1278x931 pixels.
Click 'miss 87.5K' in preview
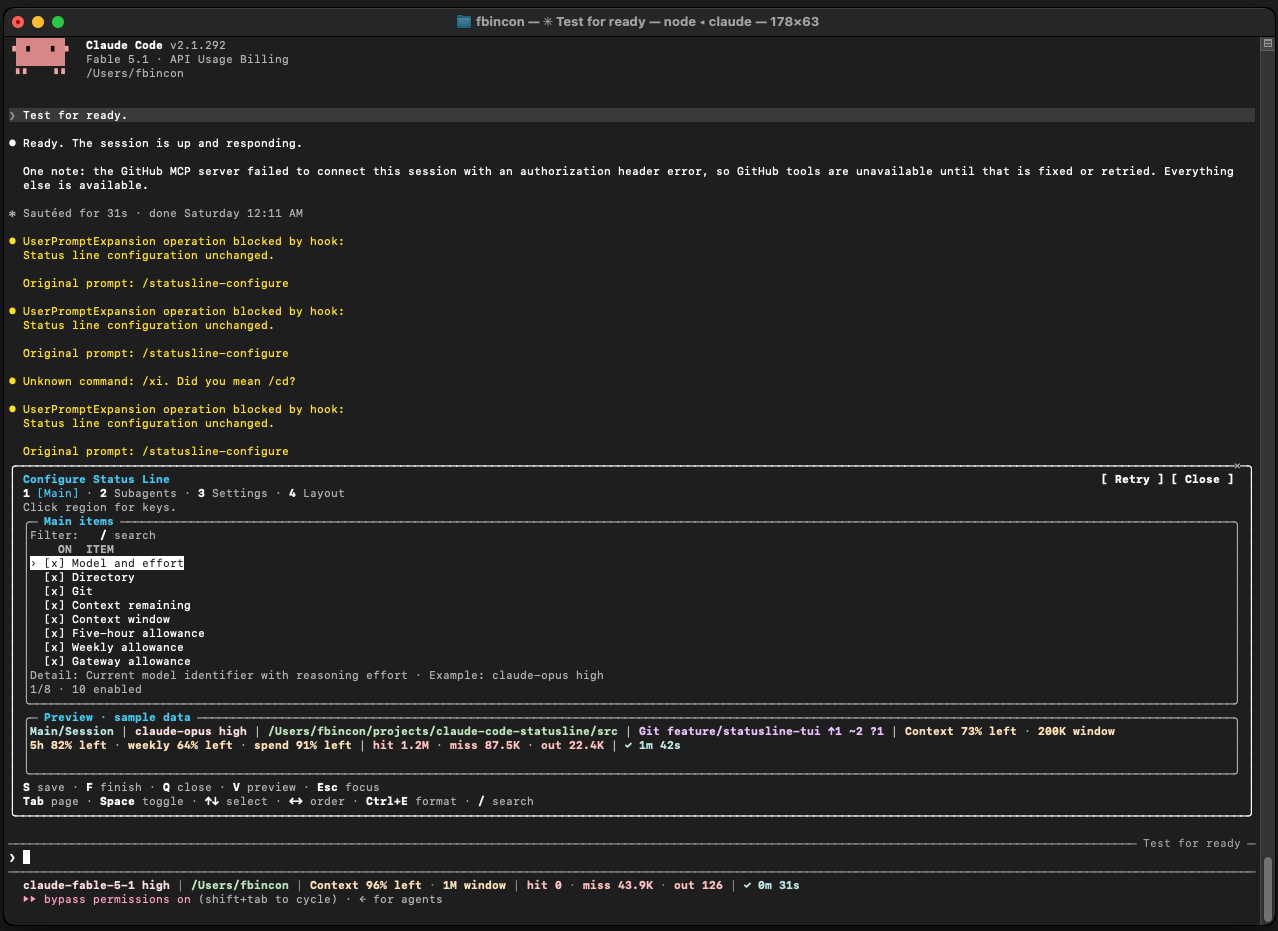pyautogui.click(x=485, y=745)
